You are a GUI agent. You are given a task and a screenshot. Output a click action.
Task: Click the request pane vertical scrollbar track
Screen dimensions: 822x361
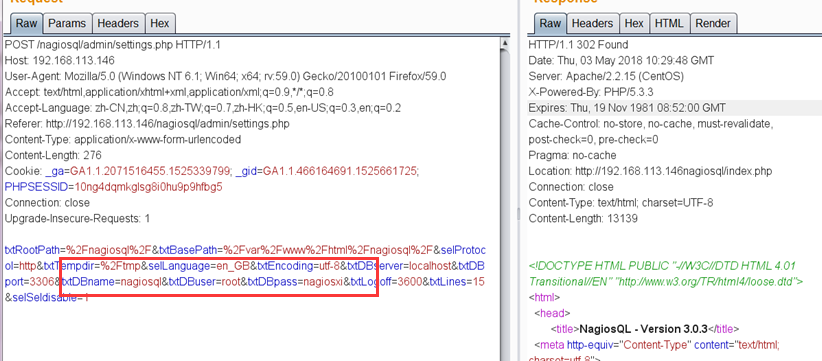[x=505, y=210]
